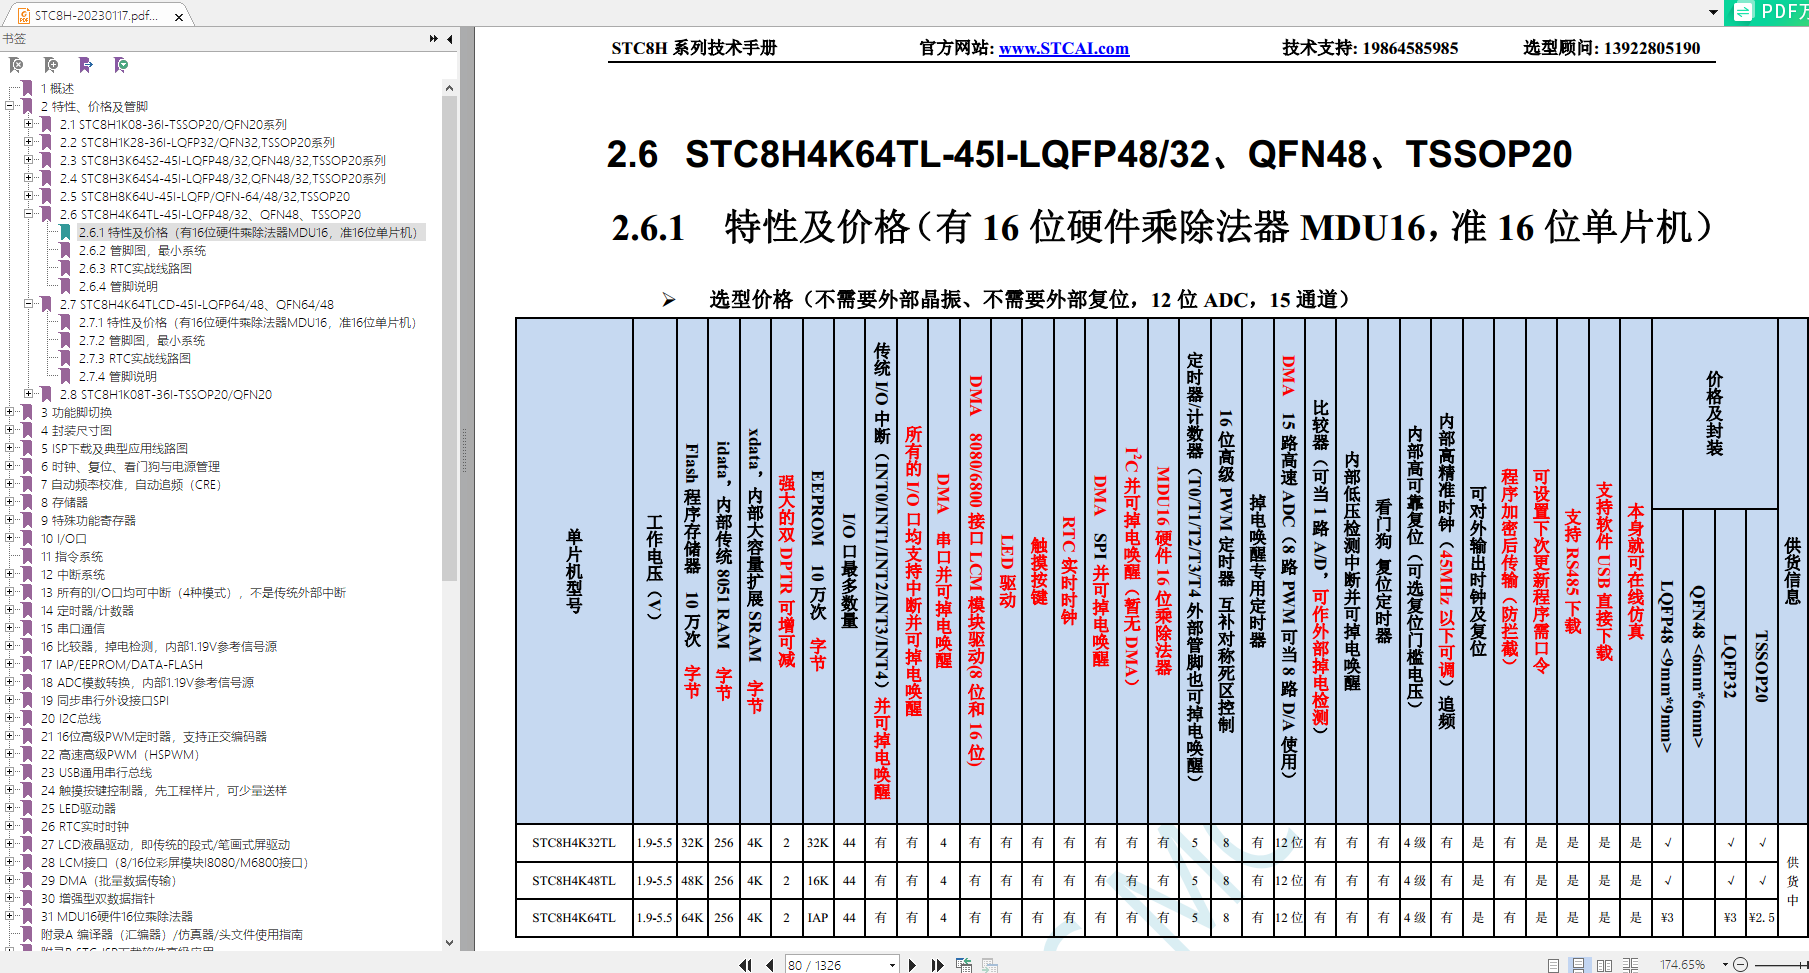
Task: Click the delete bookmark icon
Action: pyautogui.click(x=16, y=65)
